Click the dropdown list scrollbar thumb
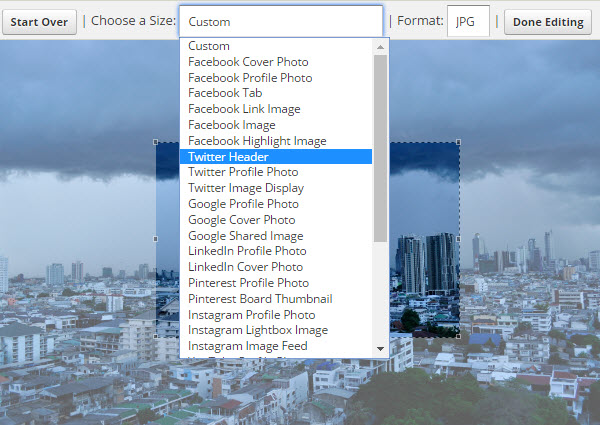 [380, 149]
